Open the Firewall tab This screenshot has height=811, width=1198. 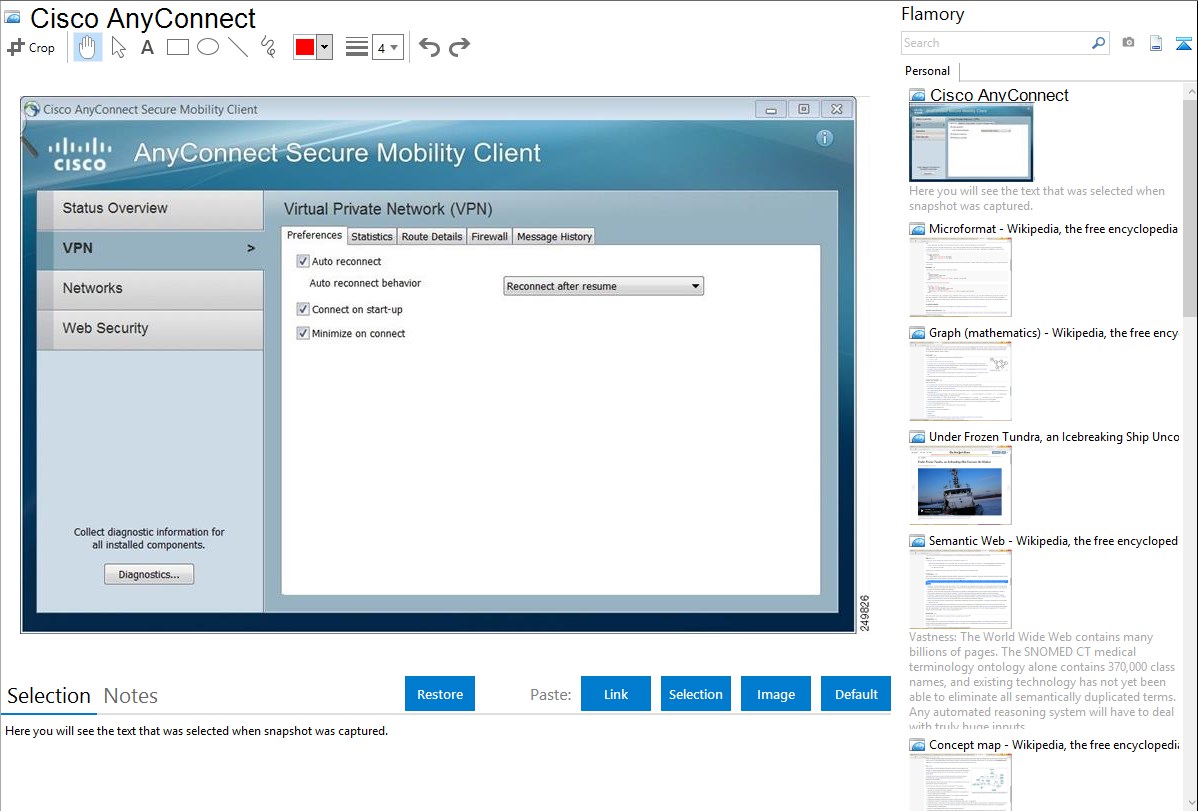coord(489,236)
